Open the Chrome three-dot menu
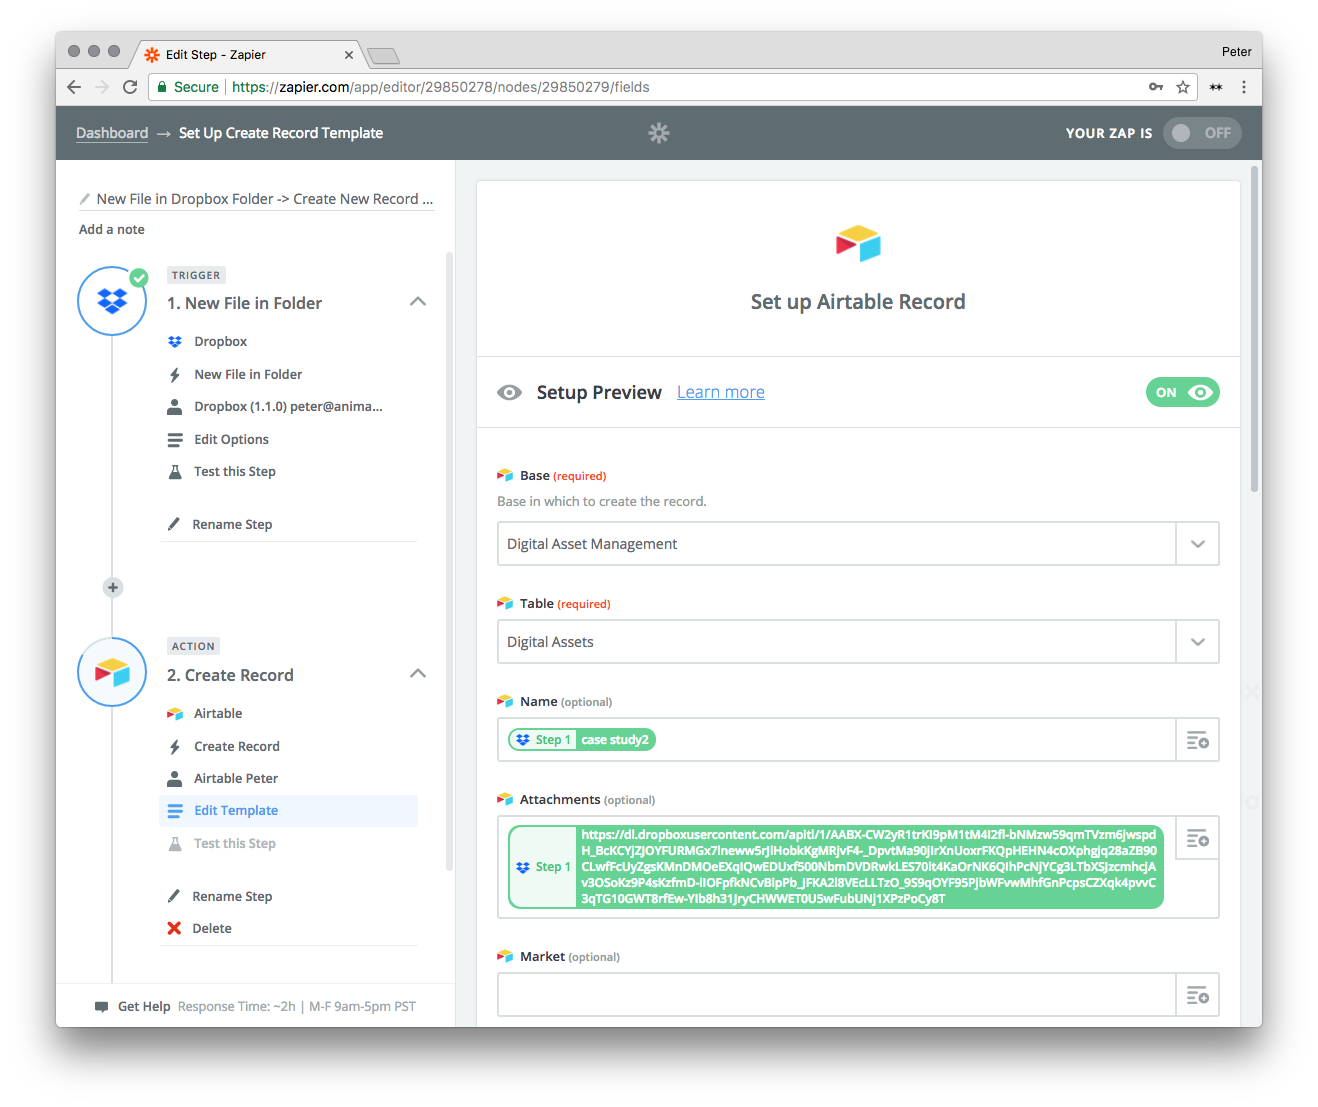 [x=1244, y=87]
